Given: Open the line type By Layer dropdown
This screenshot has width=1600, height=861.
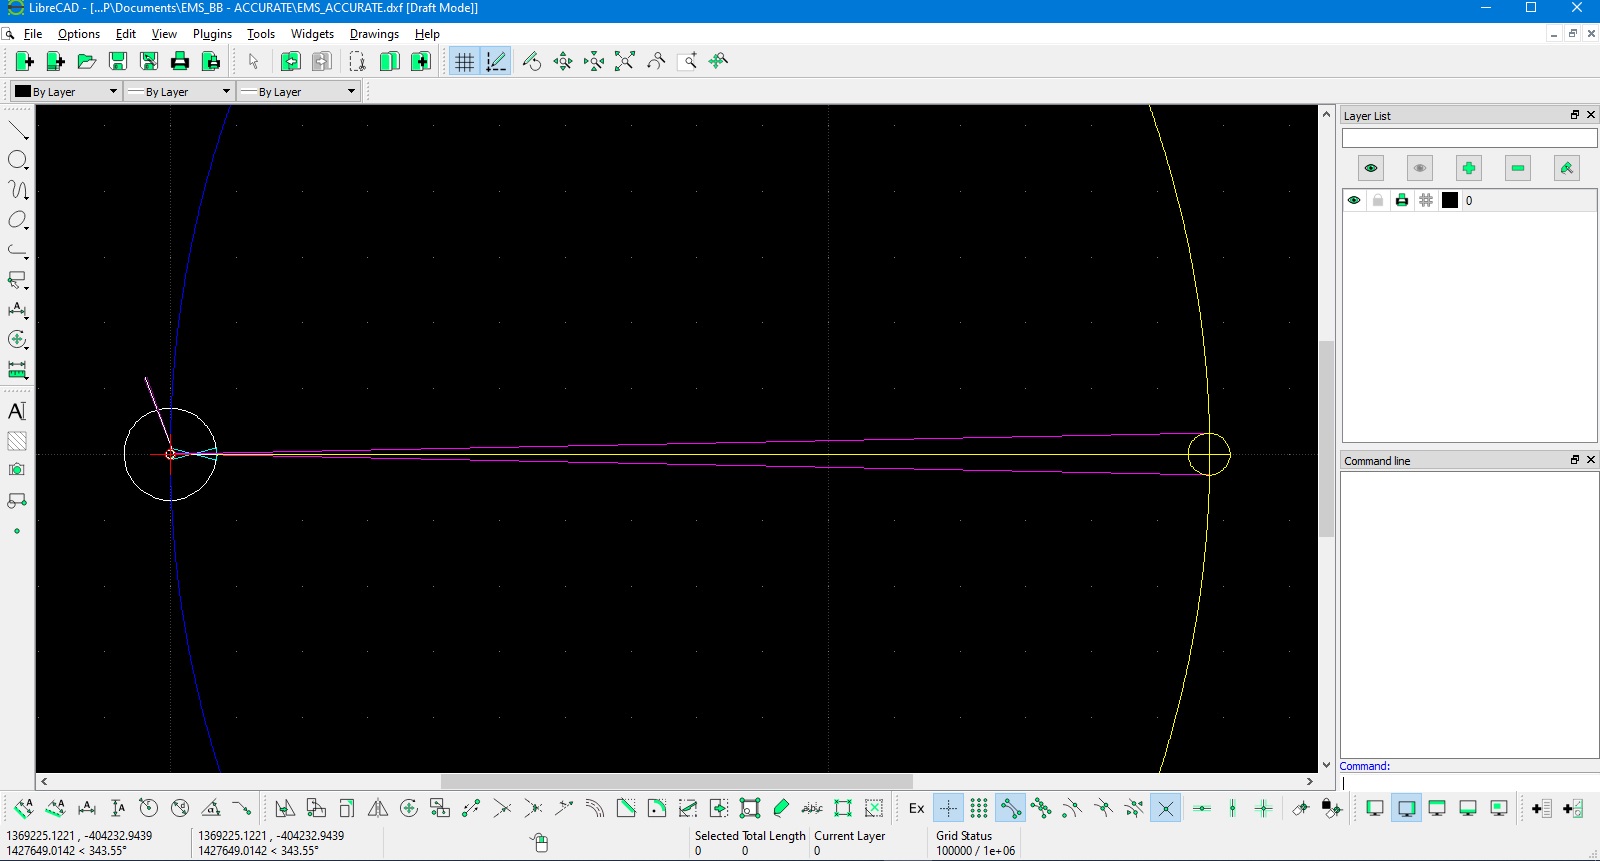Looking at the screenshot, I should 298,91.
